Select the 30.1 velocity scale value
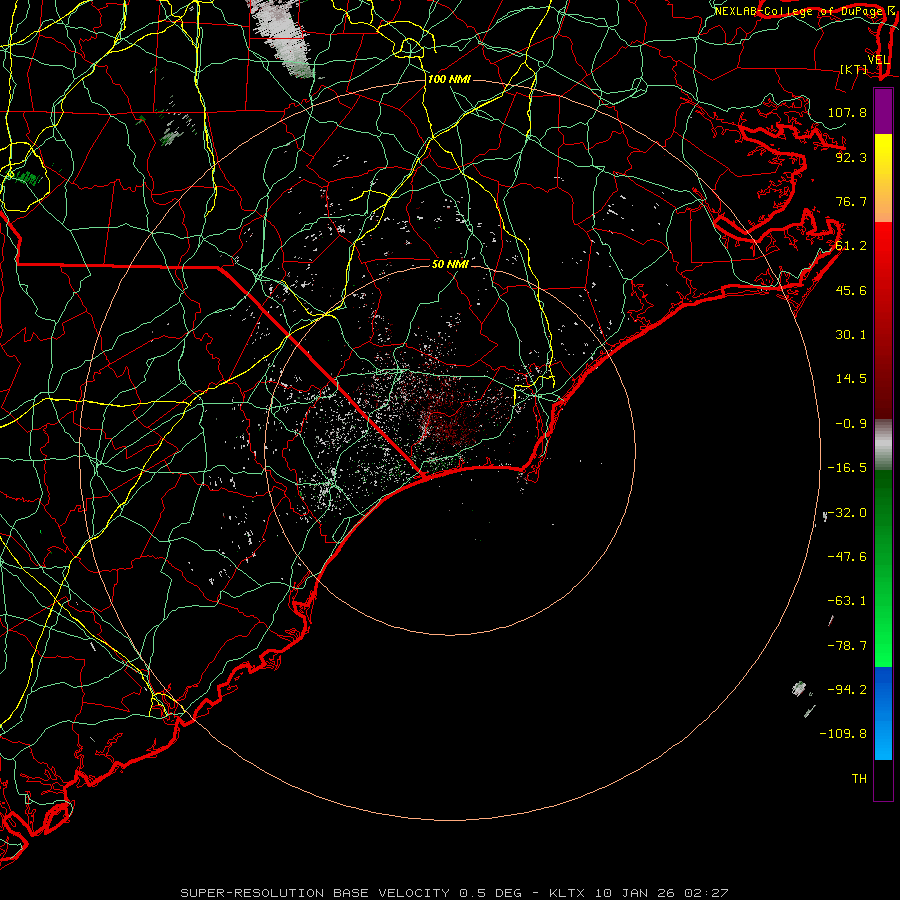 point(851,335)
